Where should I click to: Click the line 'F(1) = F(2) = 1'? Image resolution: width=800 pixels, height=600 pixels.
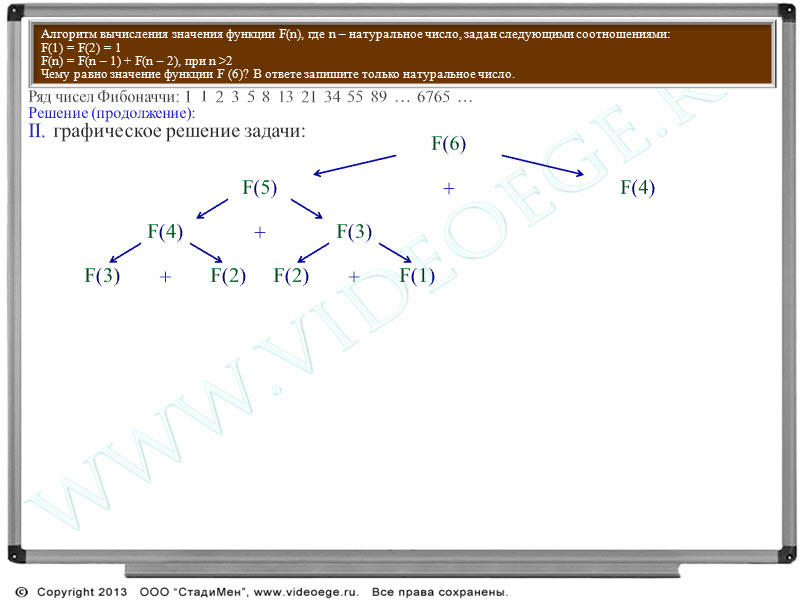pos(81,48)
